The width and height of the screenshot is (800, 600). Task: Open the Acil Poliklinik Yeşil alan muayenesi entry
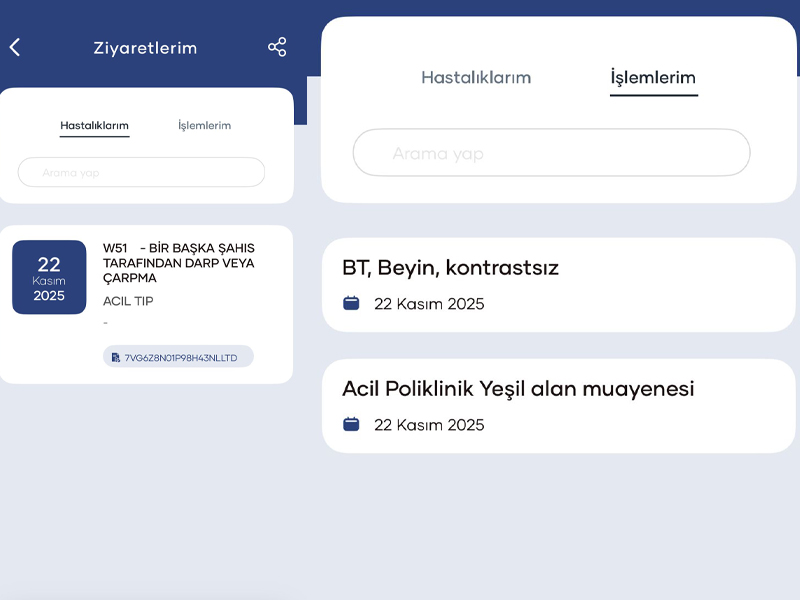pyautogui.click(x=519, y=389)
